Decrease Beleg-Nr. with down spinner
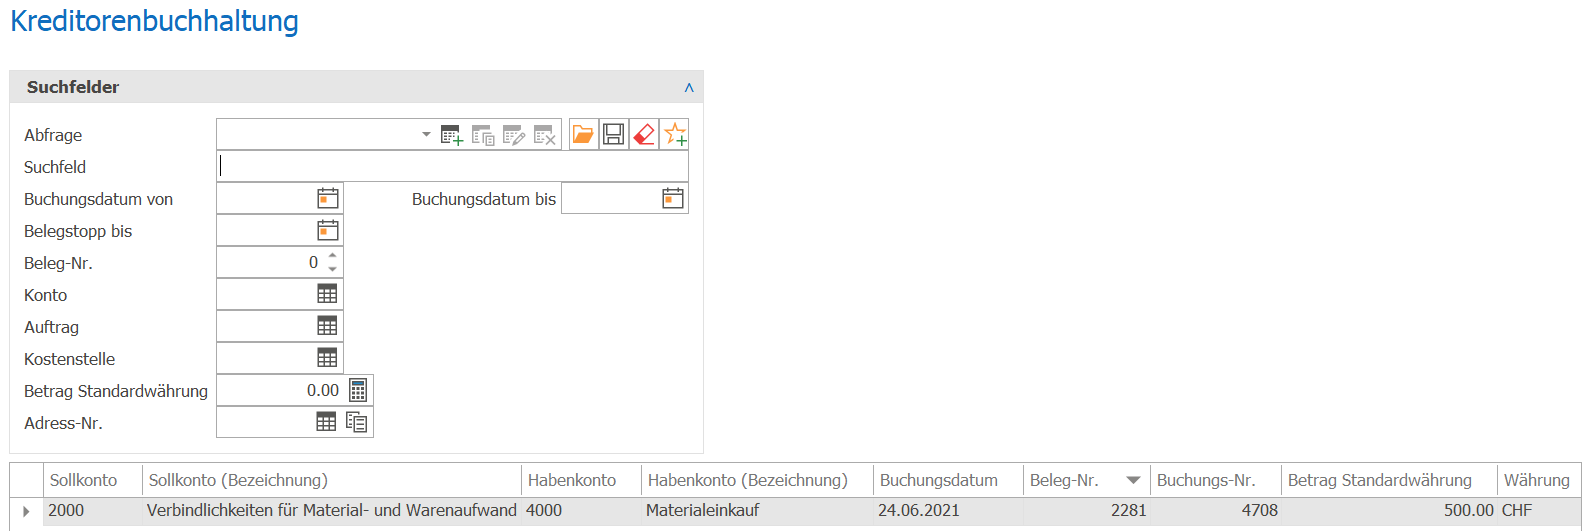 [x=333, y=269]
